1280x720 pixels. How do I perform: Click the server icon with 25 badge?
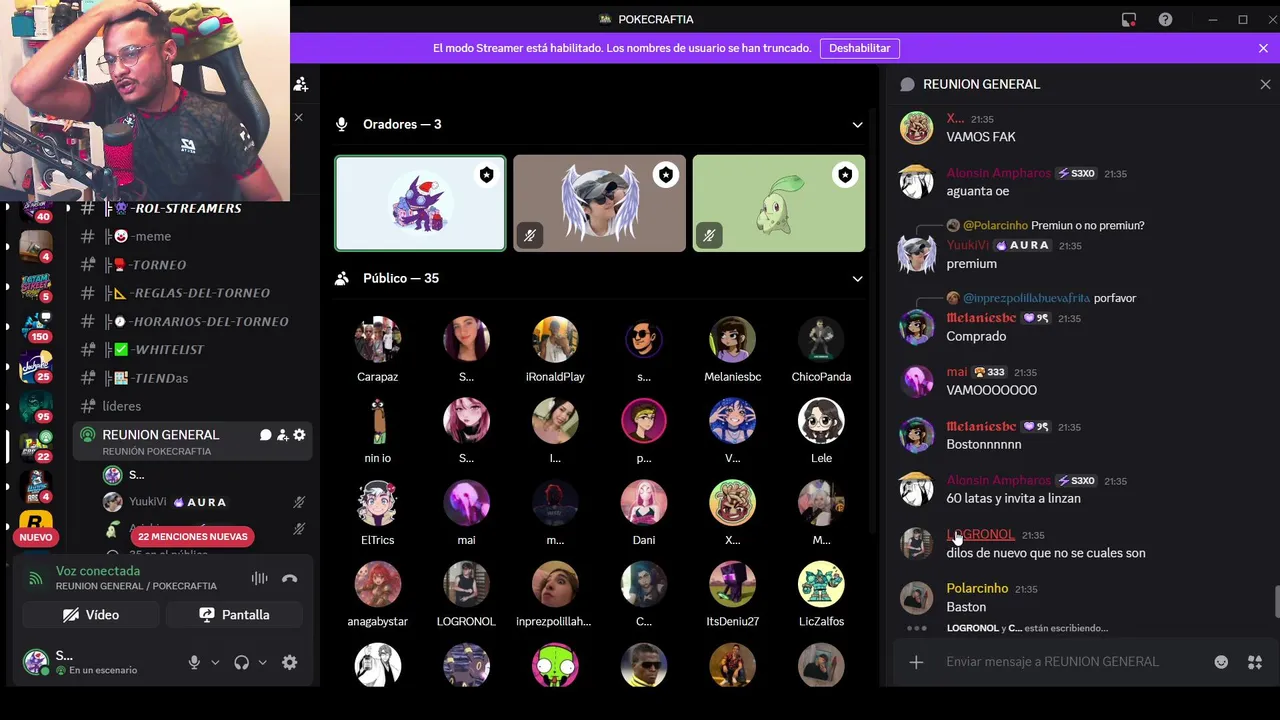click(x=36, y=366)
